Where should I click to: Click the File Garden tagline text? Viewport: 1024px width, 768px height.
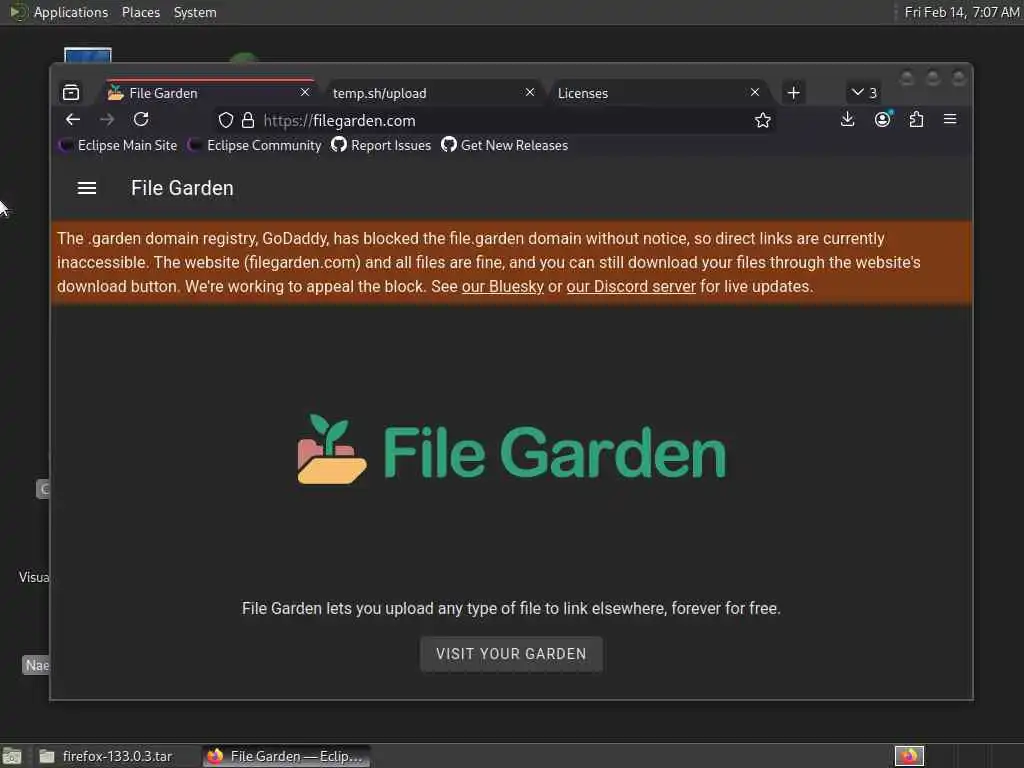(x=511, y=609)
